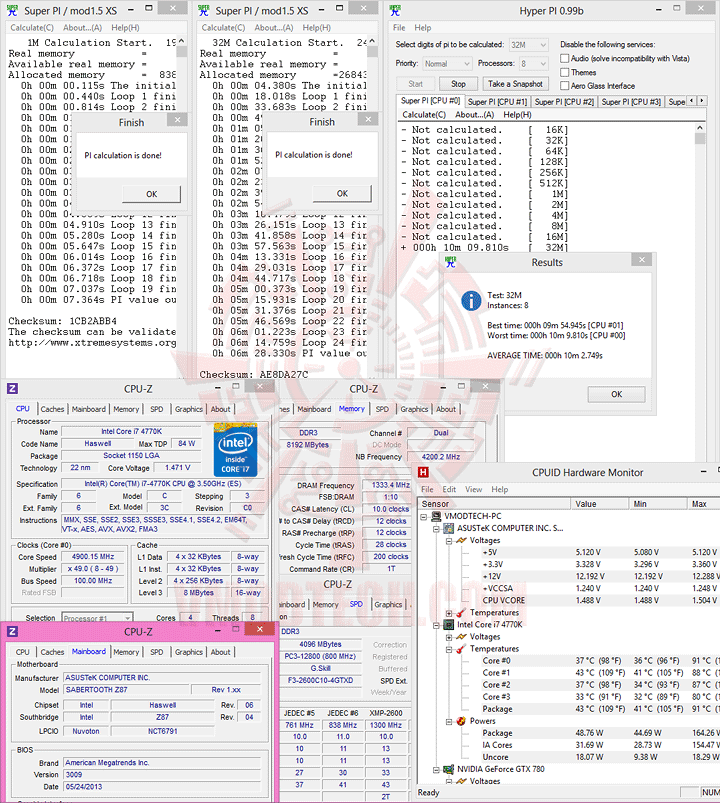Click the ASUSTeK motherboard icon in tree
Image resolution: width=720 pixels, height=803 pixels.
pos(449,528)
